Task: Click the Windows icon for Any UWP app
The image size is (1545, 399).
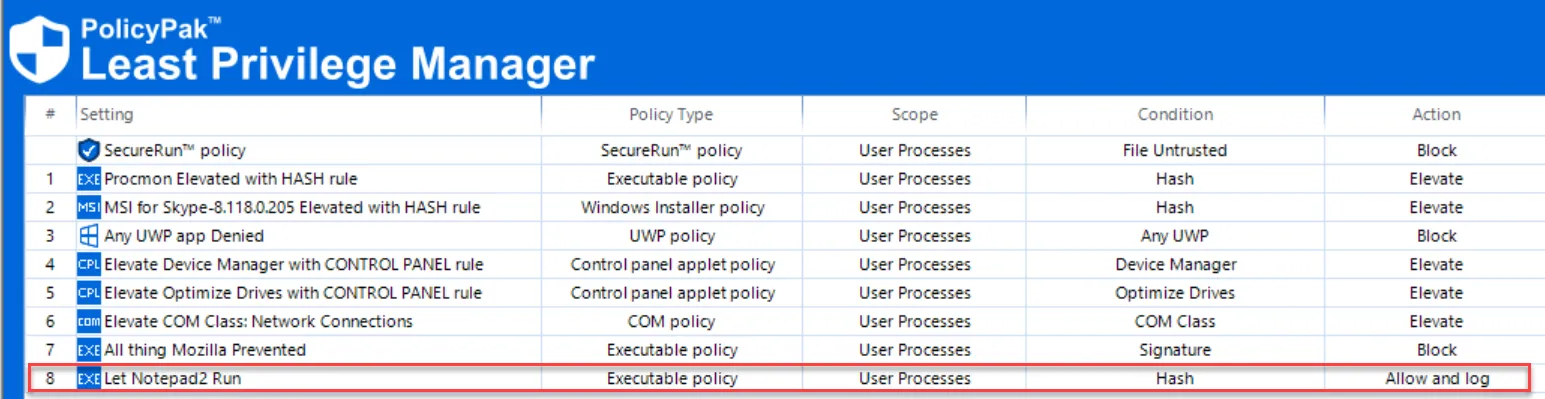Action: pyautogui.click(x=89, y=236)
